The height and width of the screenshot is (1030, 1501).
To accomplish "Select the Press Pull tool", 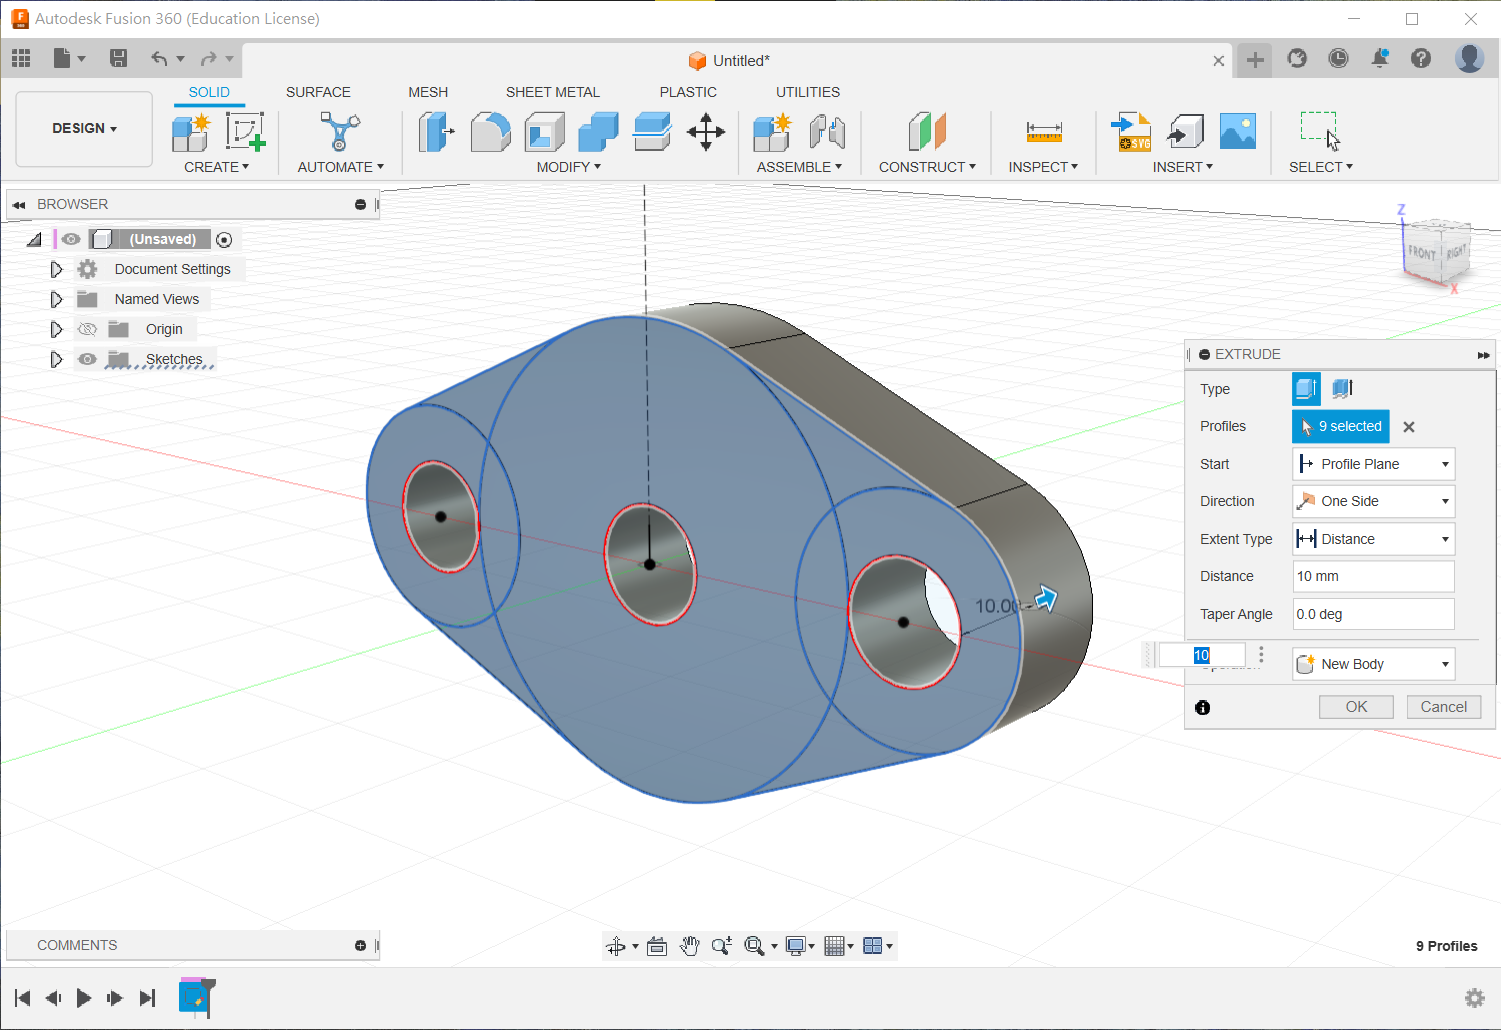I will pos(435,132).
